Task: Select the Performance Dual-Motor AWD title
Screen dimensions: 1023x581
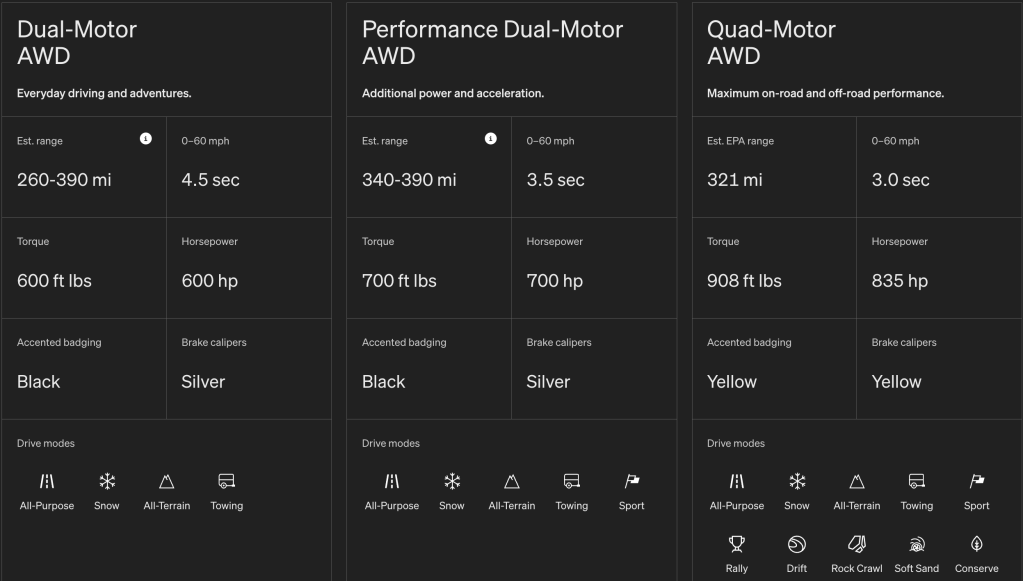Action: [x=492, y=43]
